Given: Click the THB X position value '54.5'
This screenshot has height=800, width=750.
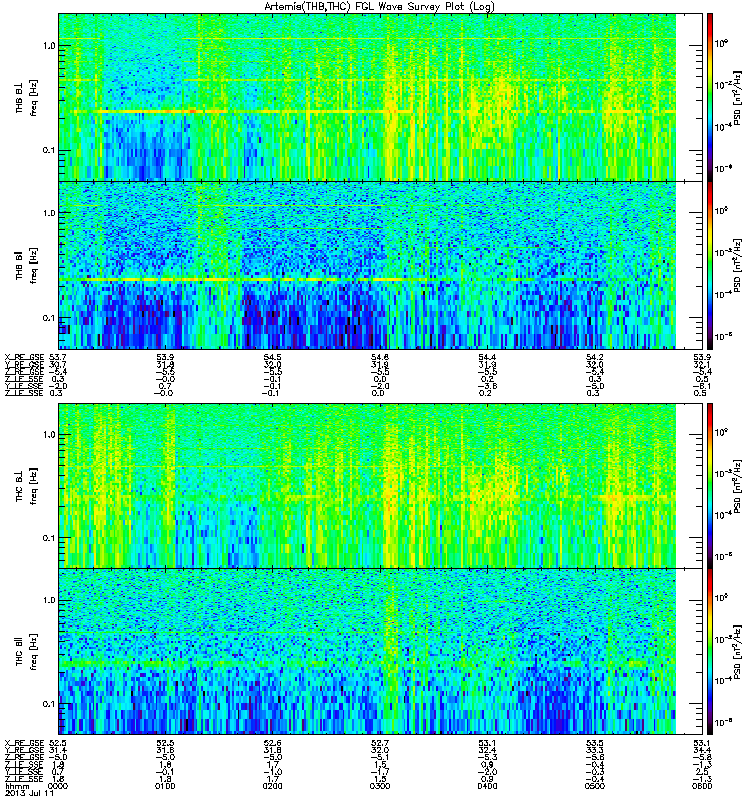Looking at the screenshot, I should [272, 357].
